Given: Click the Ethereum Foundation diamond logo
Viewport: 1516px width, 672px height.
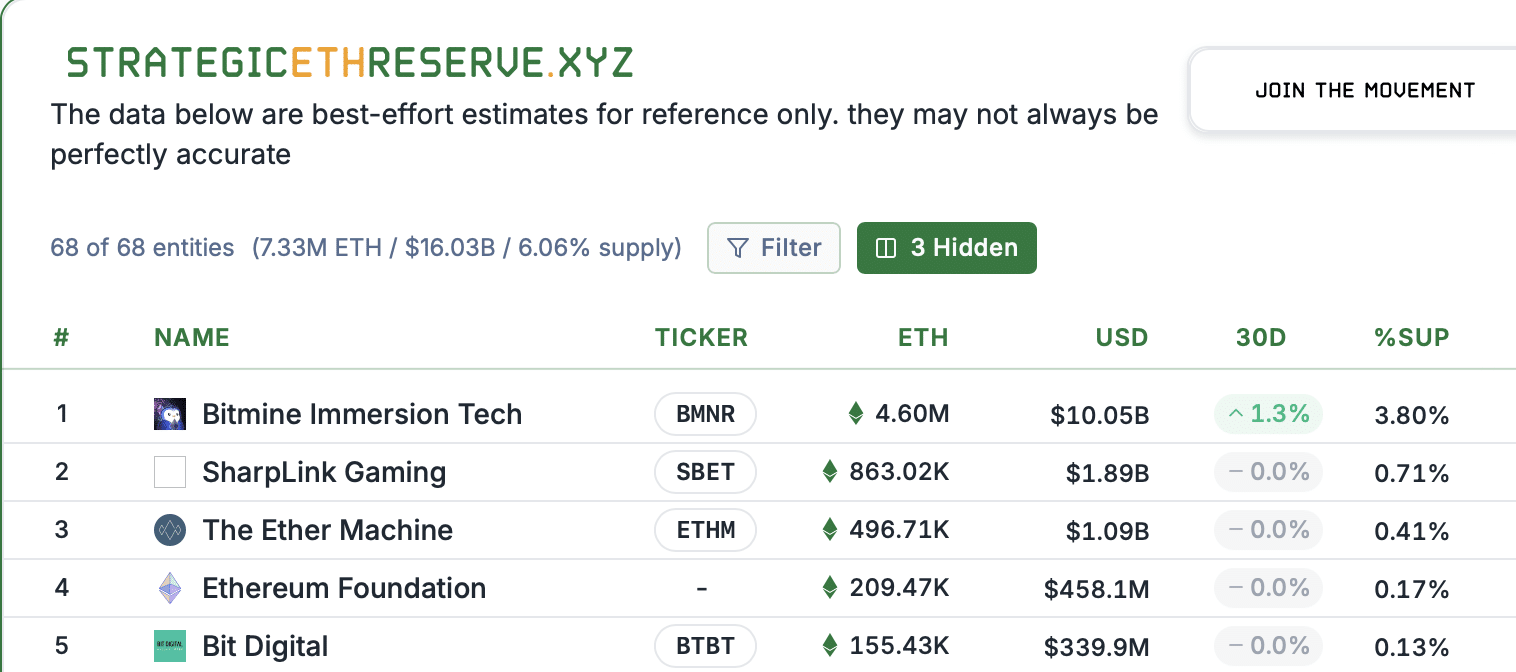Looking at the screenshot, I should [170, 588].
